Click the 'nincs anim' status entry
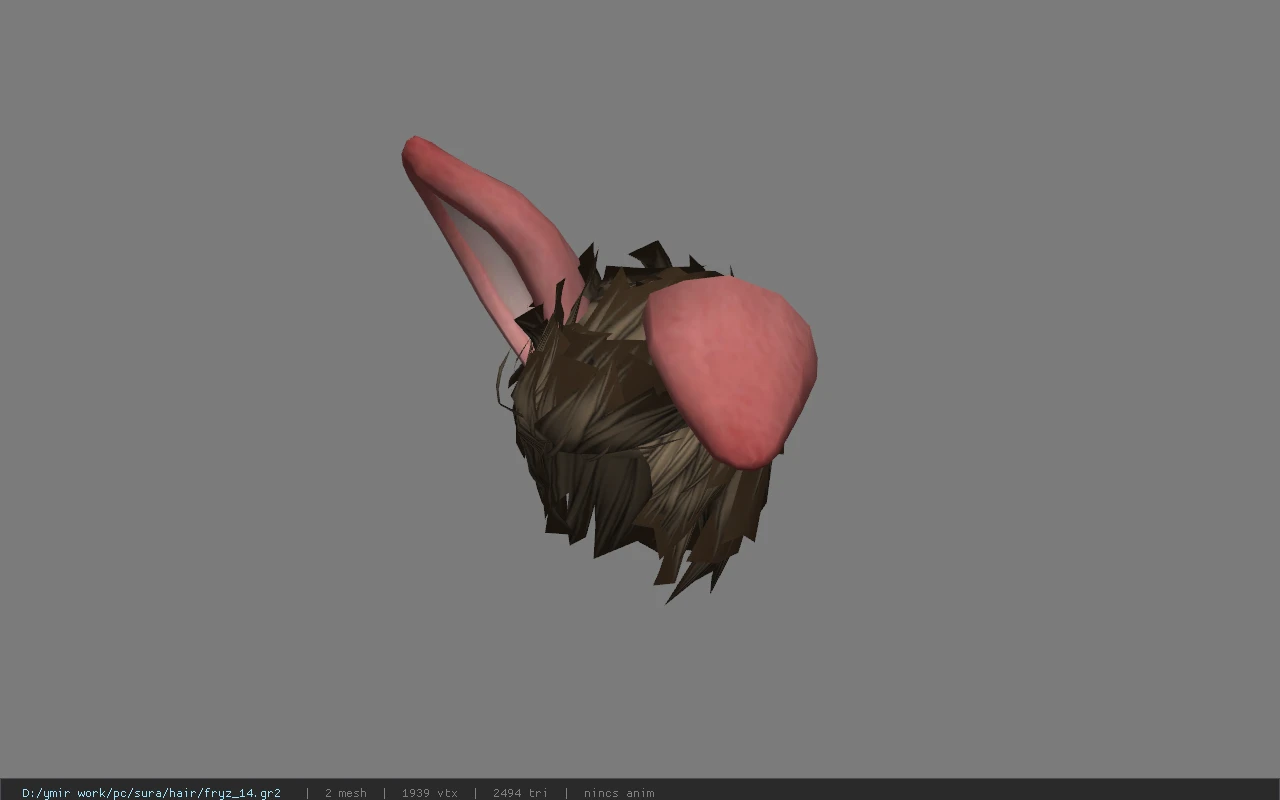This screenshot has height=800, width=1280. [619, 793]
